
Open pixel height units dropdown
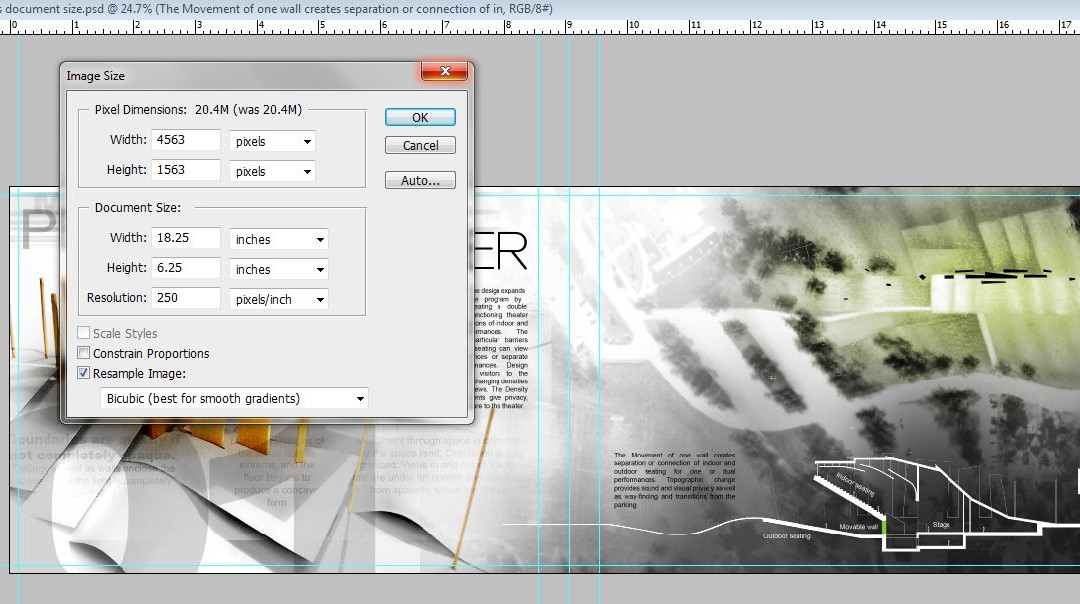click(272, 171)
